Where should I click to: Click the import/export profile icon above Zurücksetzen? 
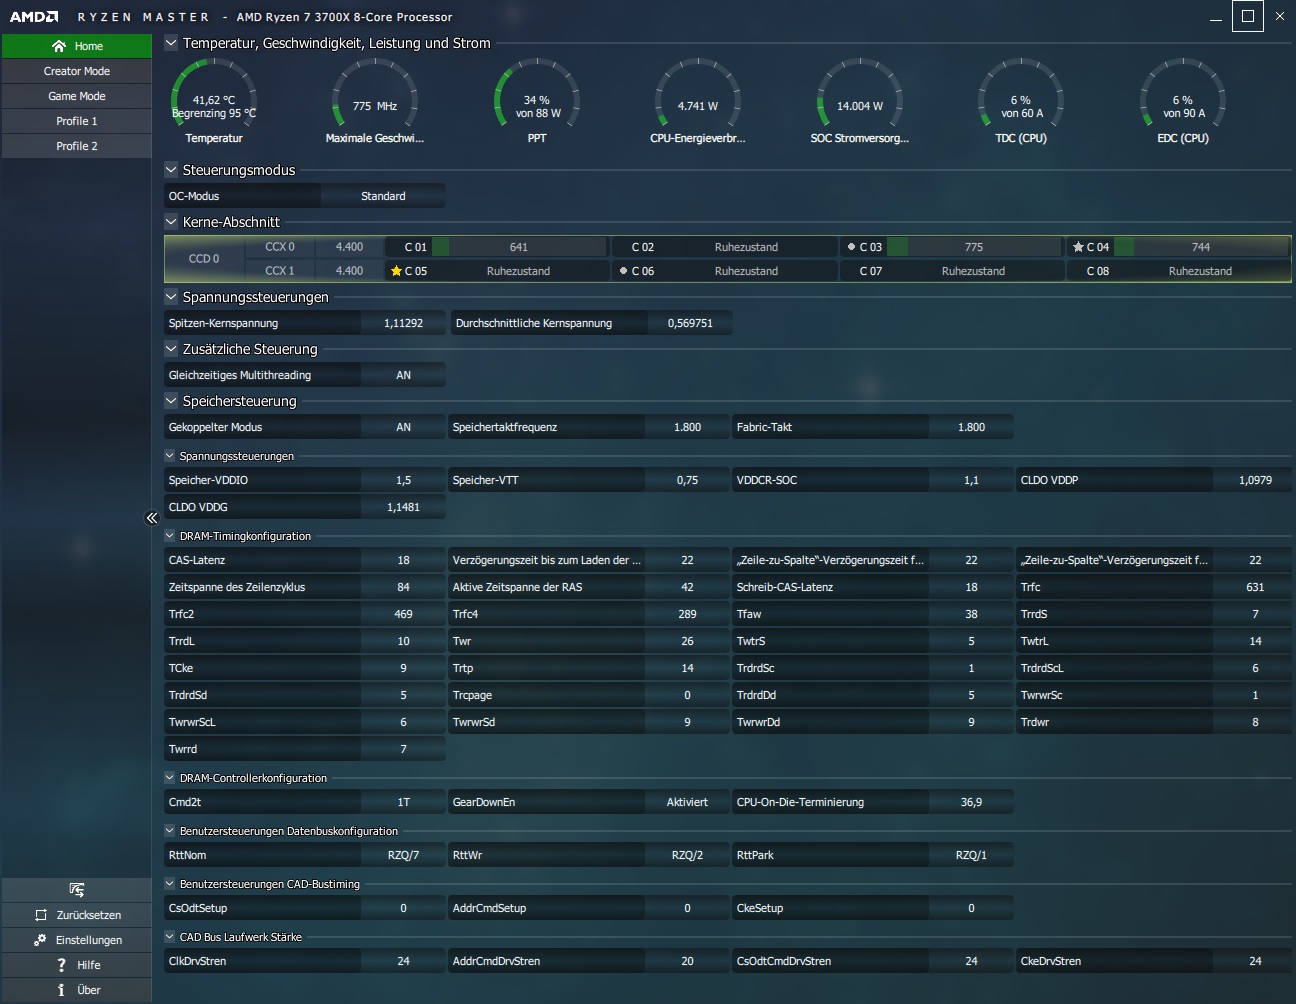coord(77,890)
